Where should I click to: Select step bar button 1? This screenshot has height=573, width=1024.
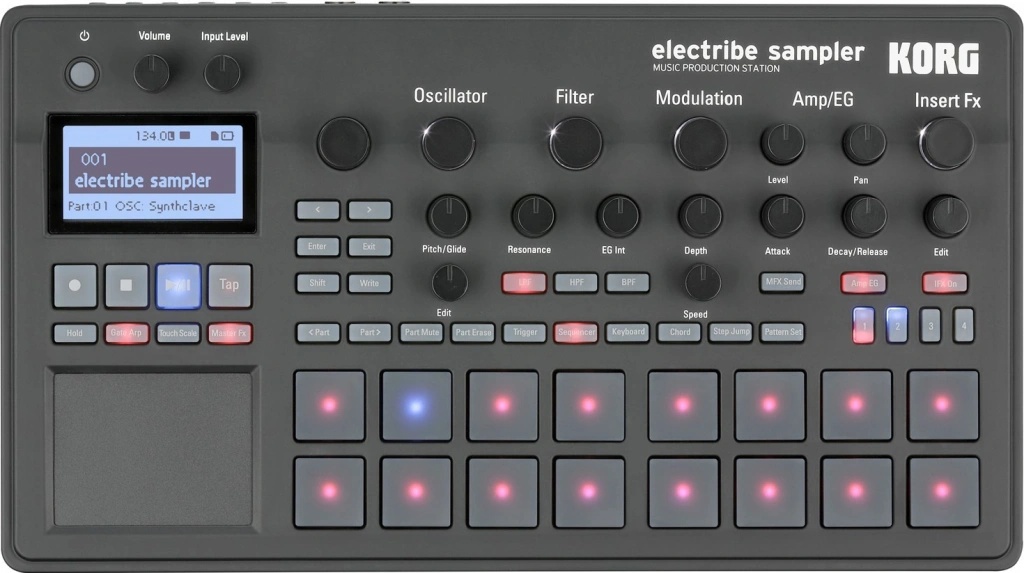click(863, 325)
